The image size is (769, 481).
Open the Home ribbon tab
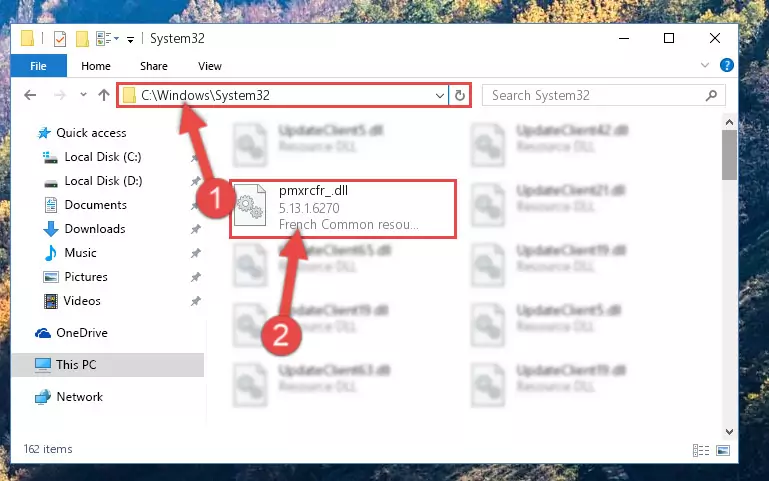pyautogui.click(x=96, y=66)
